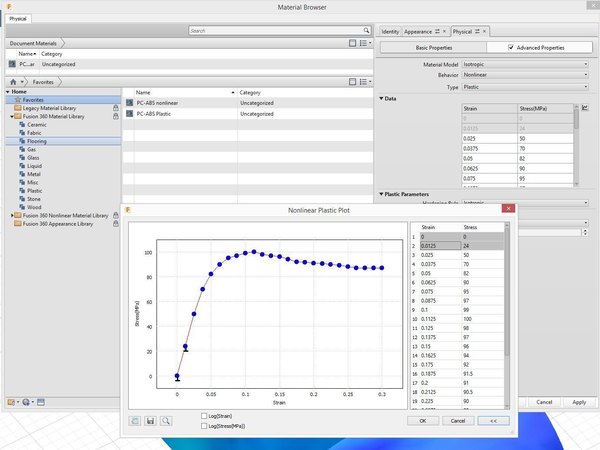Open the Material Model dropdown

[525, 64]
